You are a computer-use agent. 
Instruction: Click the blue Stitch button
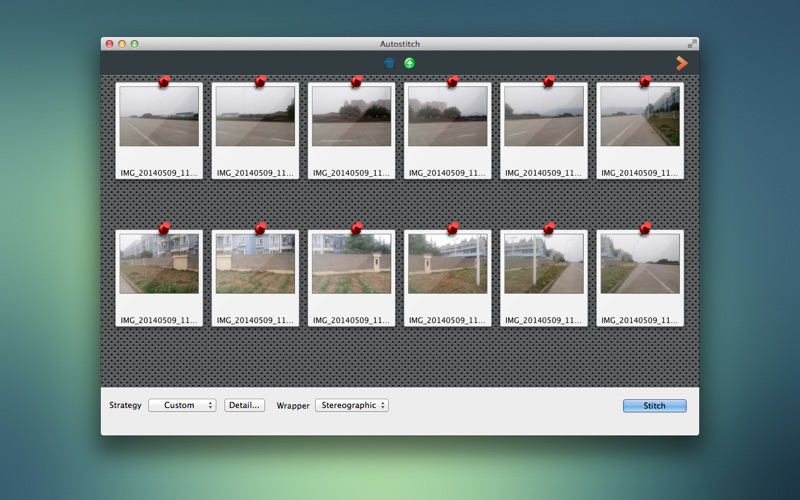pos(655,406)
